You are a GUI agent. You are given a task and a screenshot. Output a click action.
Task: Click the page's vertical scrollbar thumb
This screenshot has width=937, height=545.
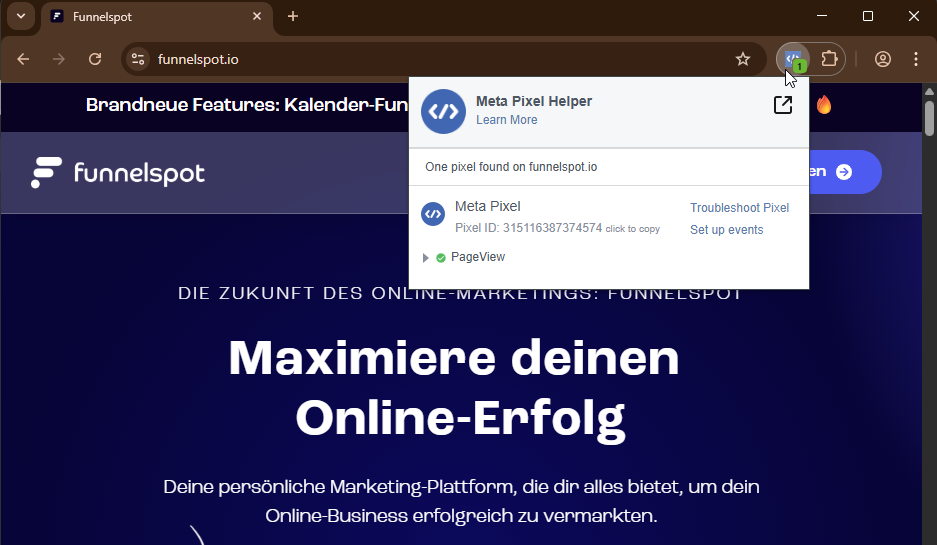pos(929,118)
